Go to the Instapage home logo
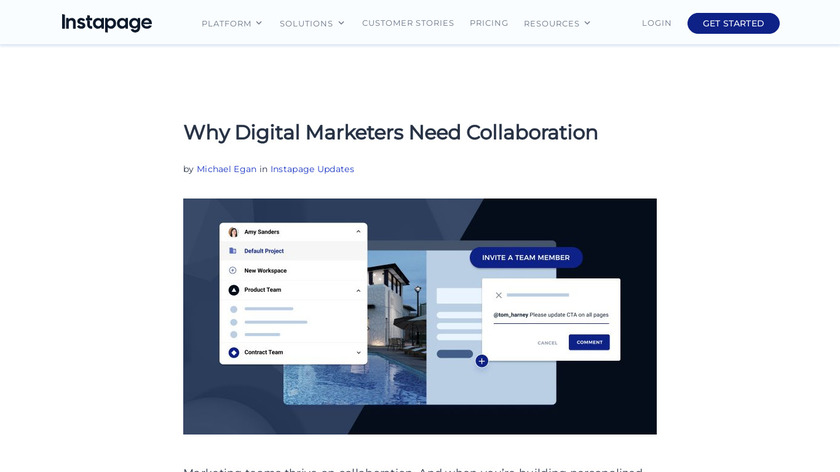This screenshot has height=472, width=840. click(x=107, y=23)
